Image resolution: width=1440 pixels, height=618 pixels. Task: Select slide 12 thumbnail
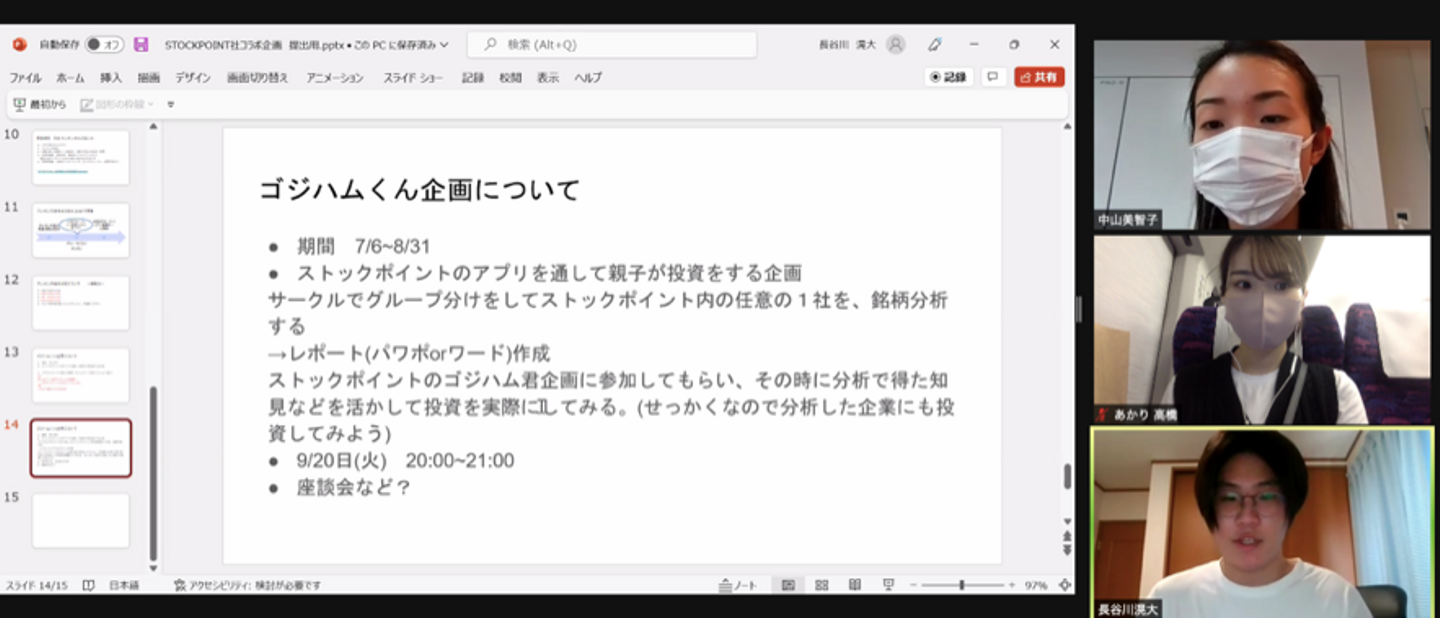81,303
